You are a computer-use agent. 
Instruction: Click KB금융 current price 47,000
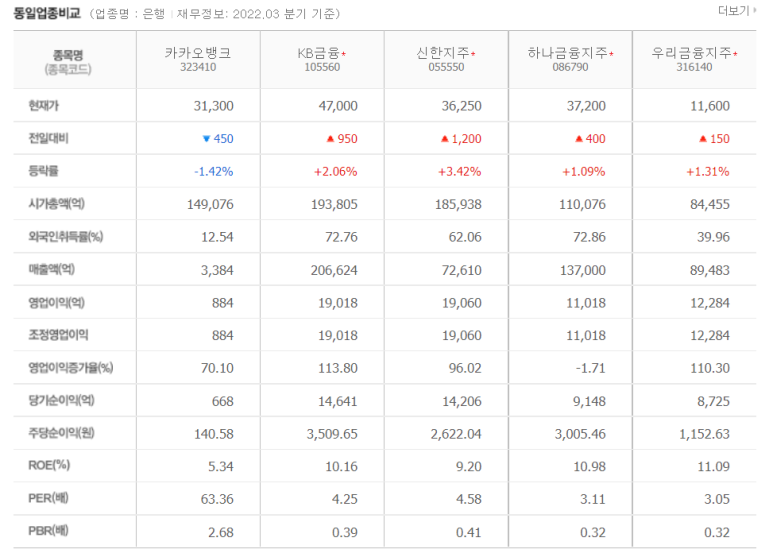pos(338,106)
